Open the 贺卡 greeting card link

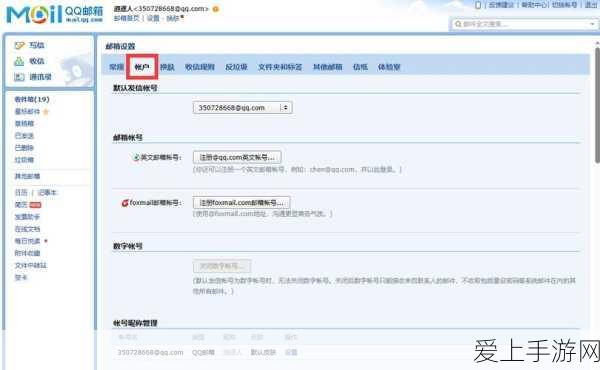point(21,277)
